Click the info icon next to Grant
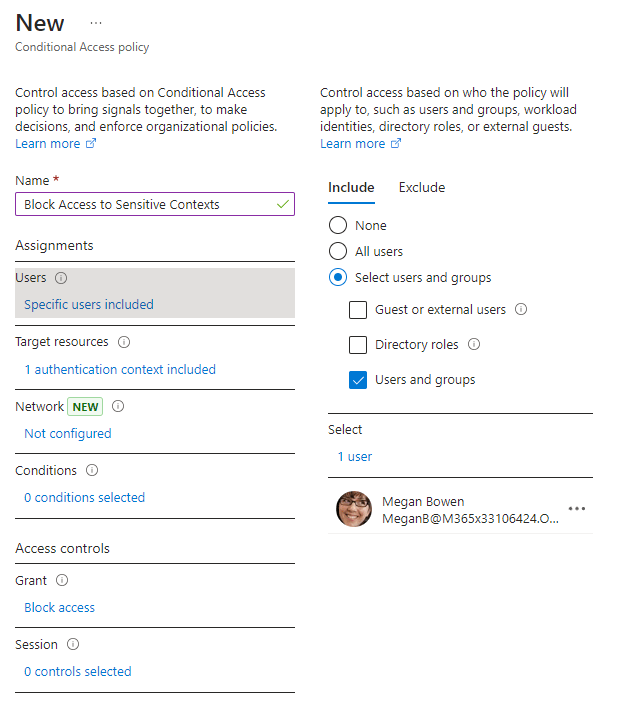621x723 pixels. coord(62,580)
